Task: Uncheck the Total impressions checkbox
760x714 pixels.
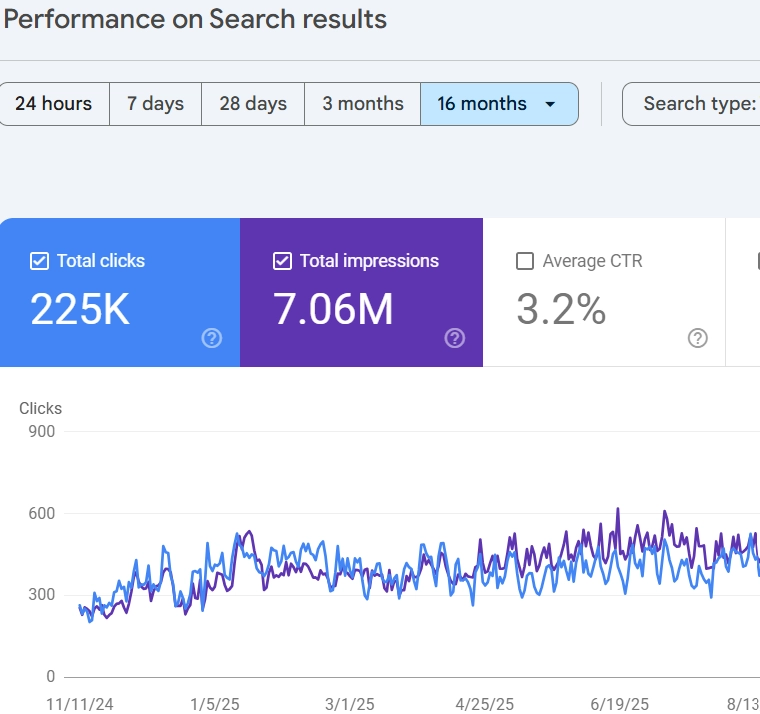Action: click(x=282, y=261)
